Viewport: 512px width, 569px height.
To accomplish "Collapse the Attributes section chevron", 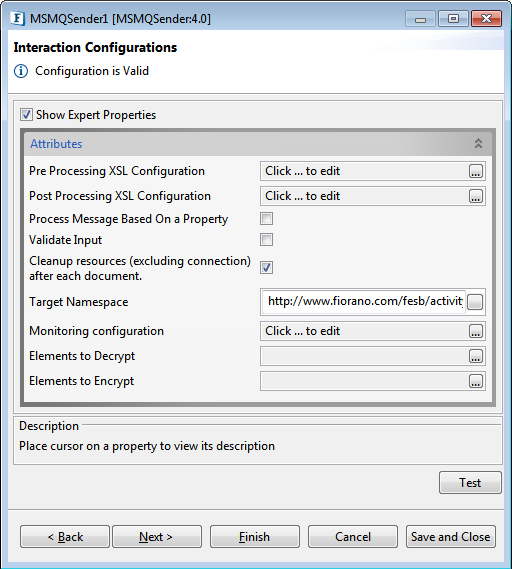I will tap(478, 144).
